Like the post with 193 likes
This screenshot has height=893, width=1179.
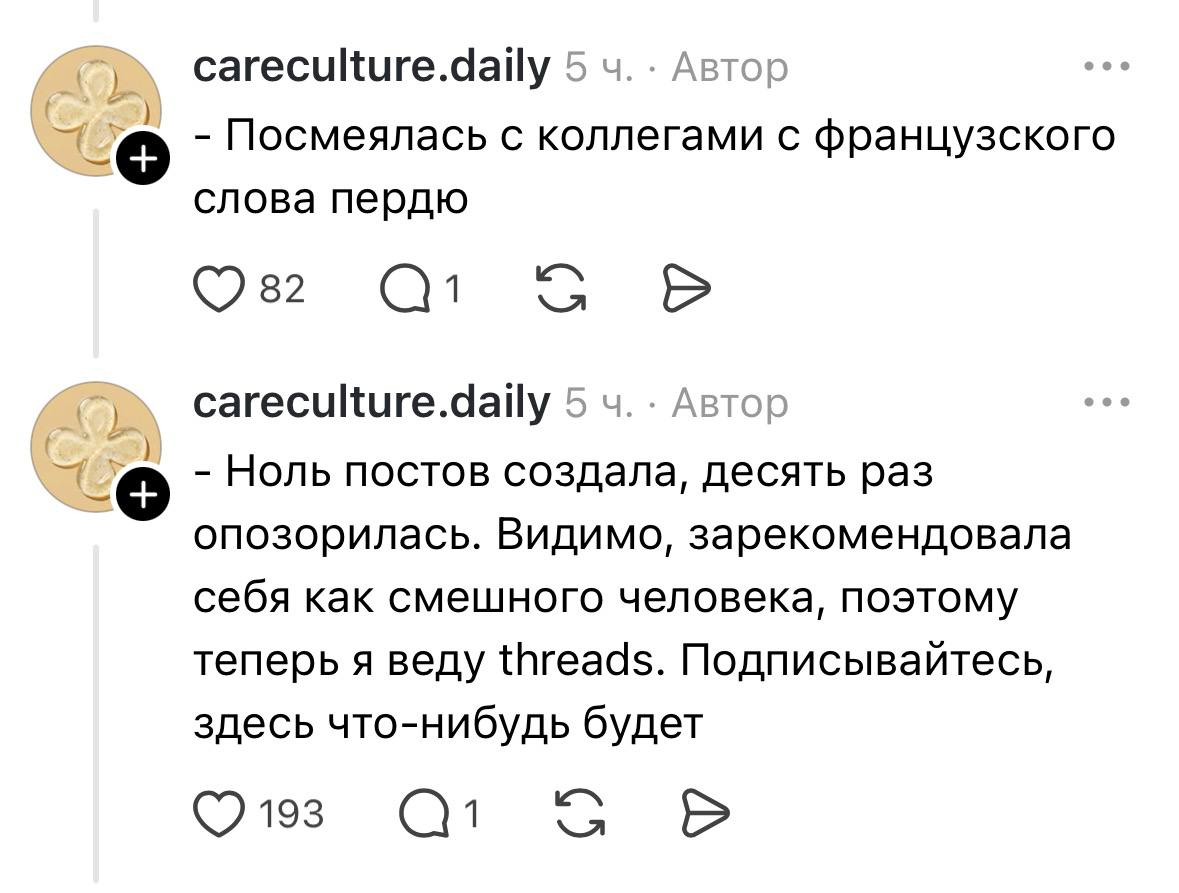pos(218,814)
